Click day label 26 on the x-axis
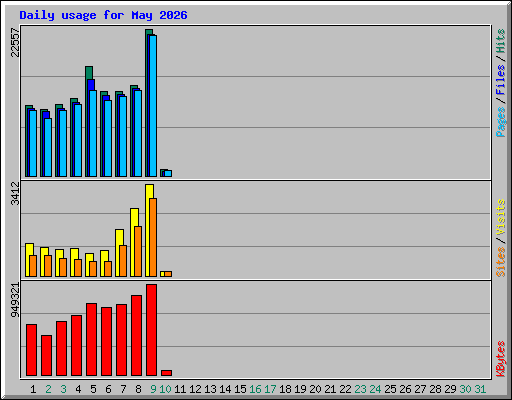Image resolution: width=512 pixels, height=400 pixels. pyautogui.click(x=405, y=389)
